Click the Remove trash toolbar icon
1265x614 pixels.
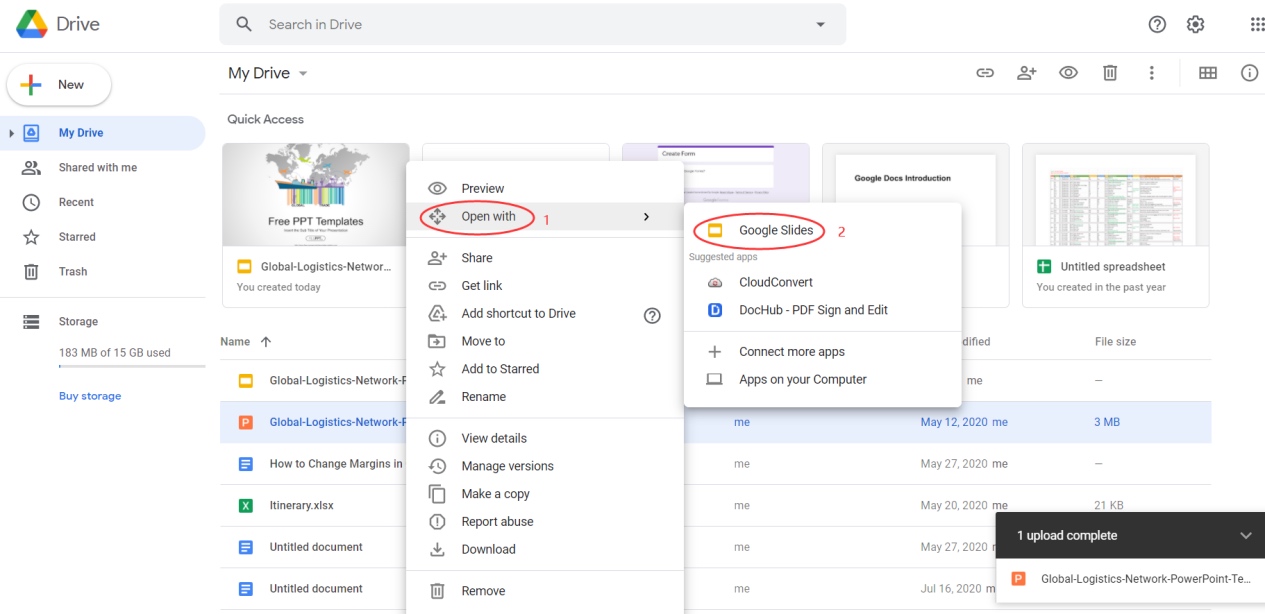[1110, 73]
